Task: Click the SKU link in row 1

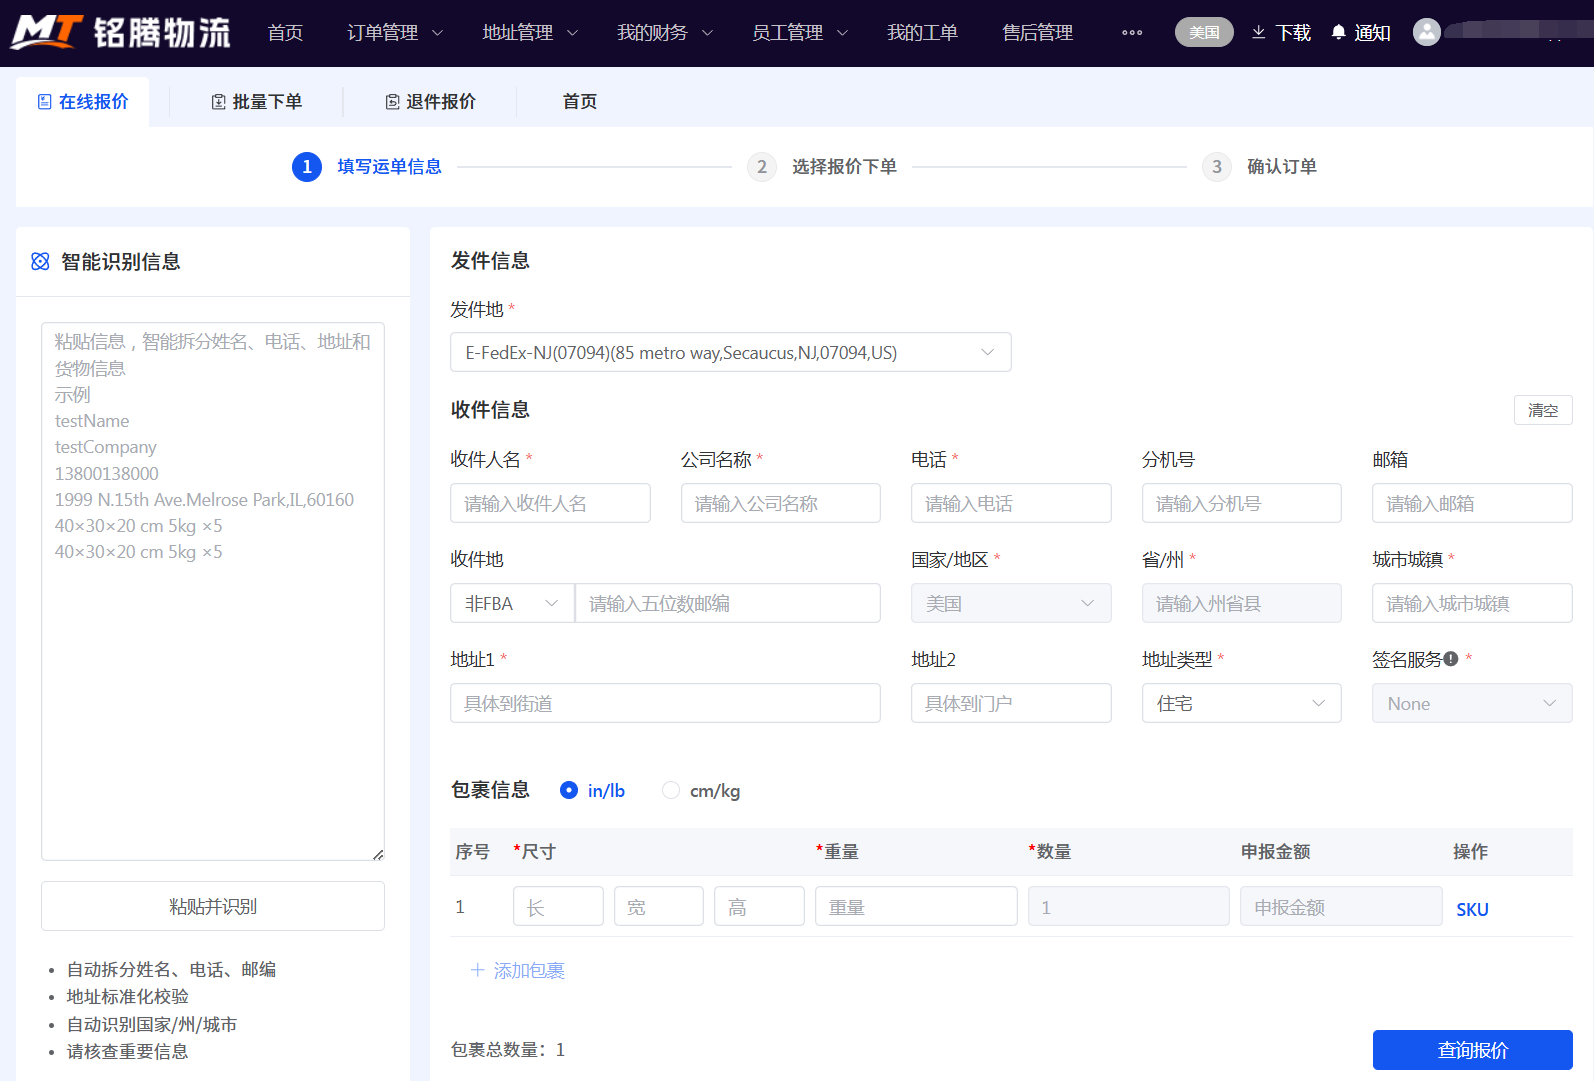Action: point(1472,909)
